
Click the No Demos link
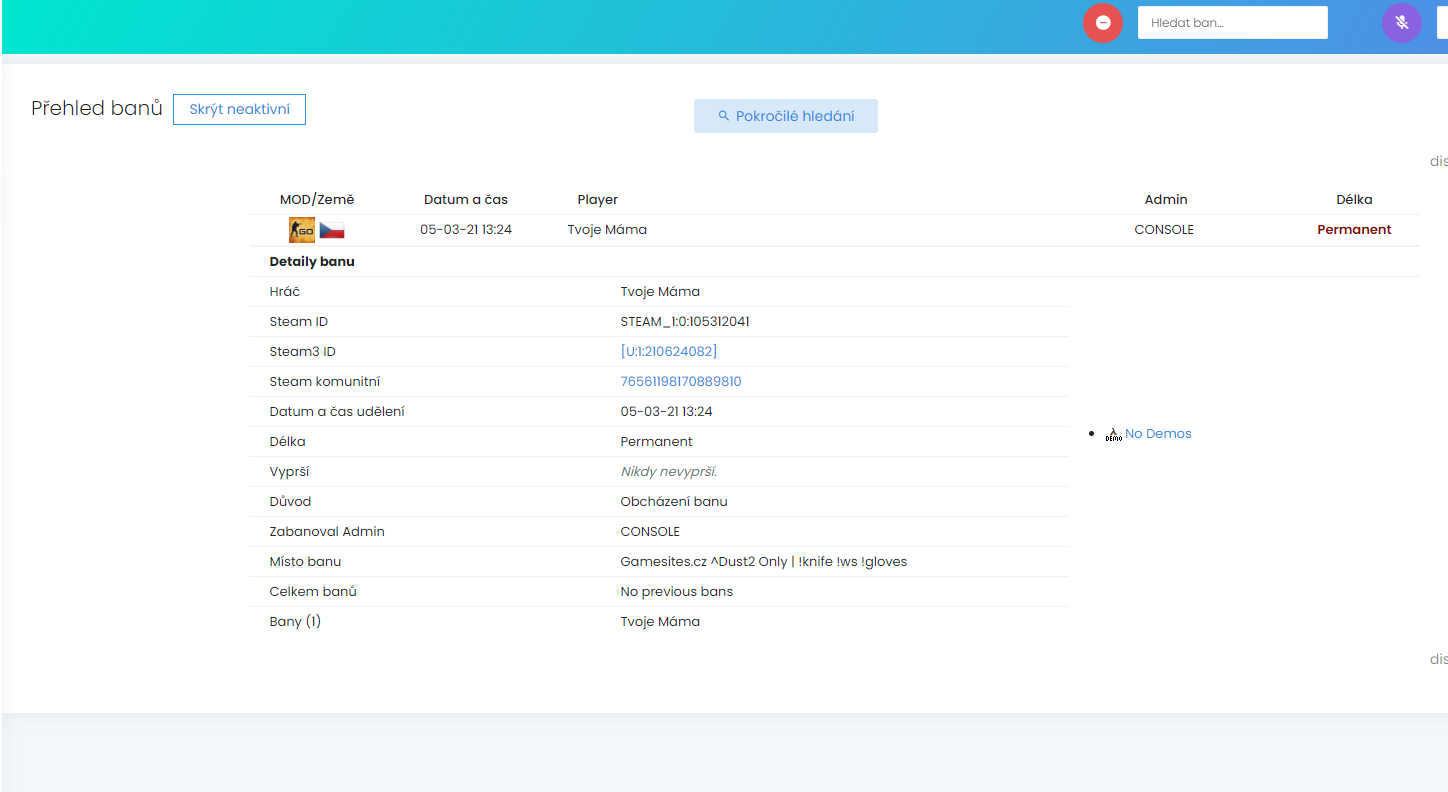[x=1158, y=434]
